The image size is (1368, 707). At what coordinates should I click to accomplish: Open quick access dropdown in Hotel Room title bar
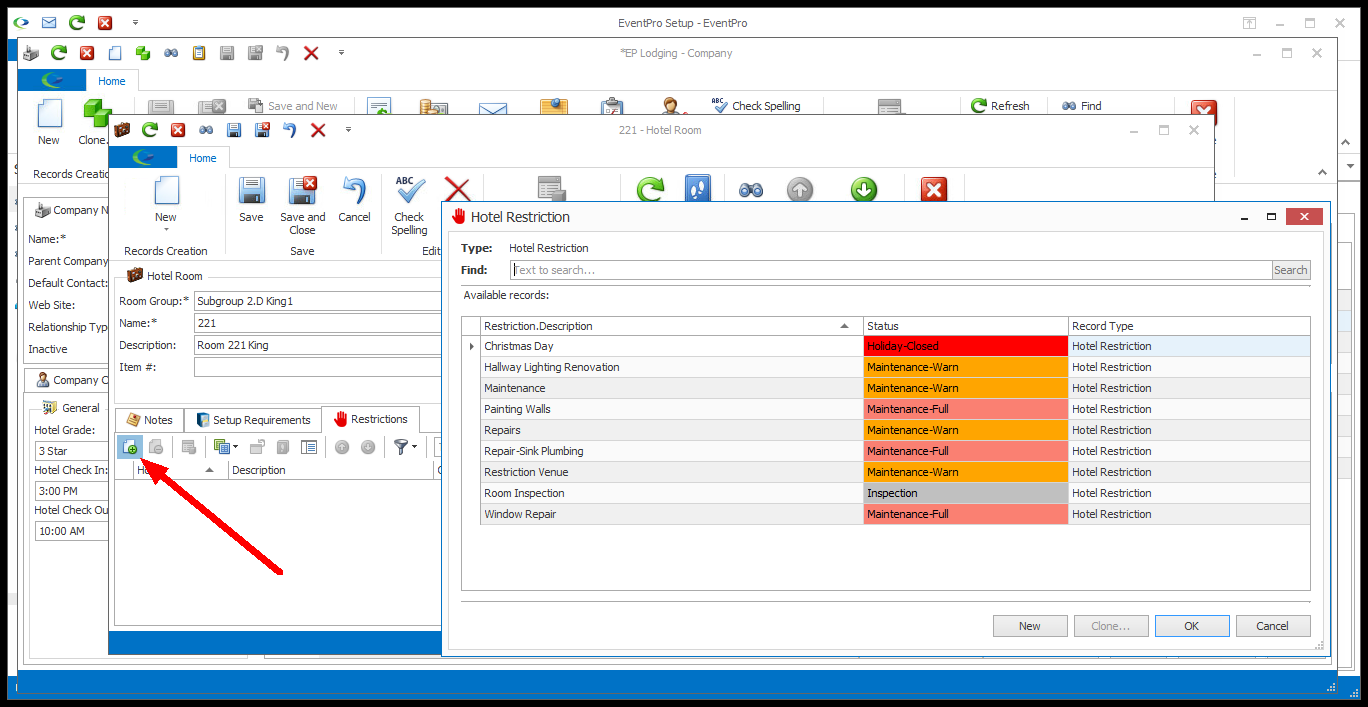point(348,130)
